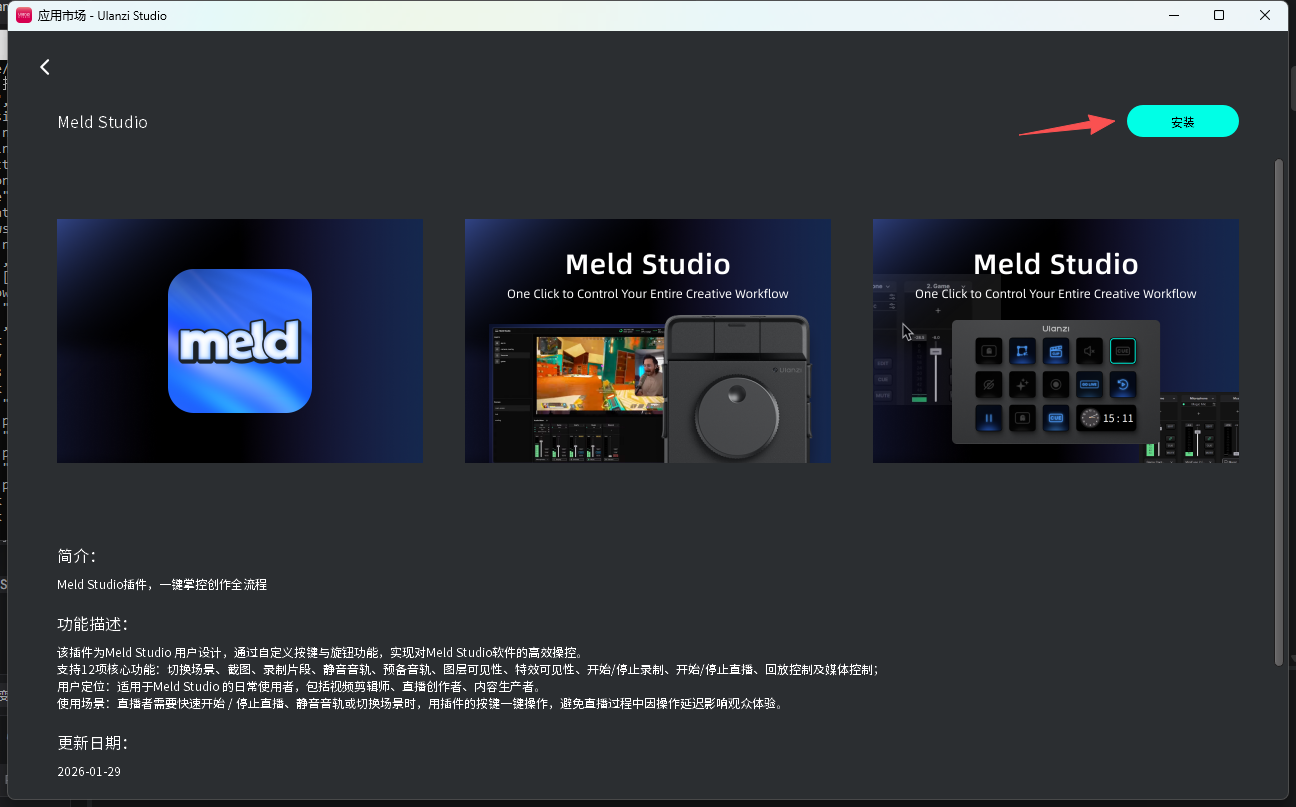The width and height of the screenshot is (1296, 807).
Task: Mute via the crossed speaker key
Action: coord(1089,351)
